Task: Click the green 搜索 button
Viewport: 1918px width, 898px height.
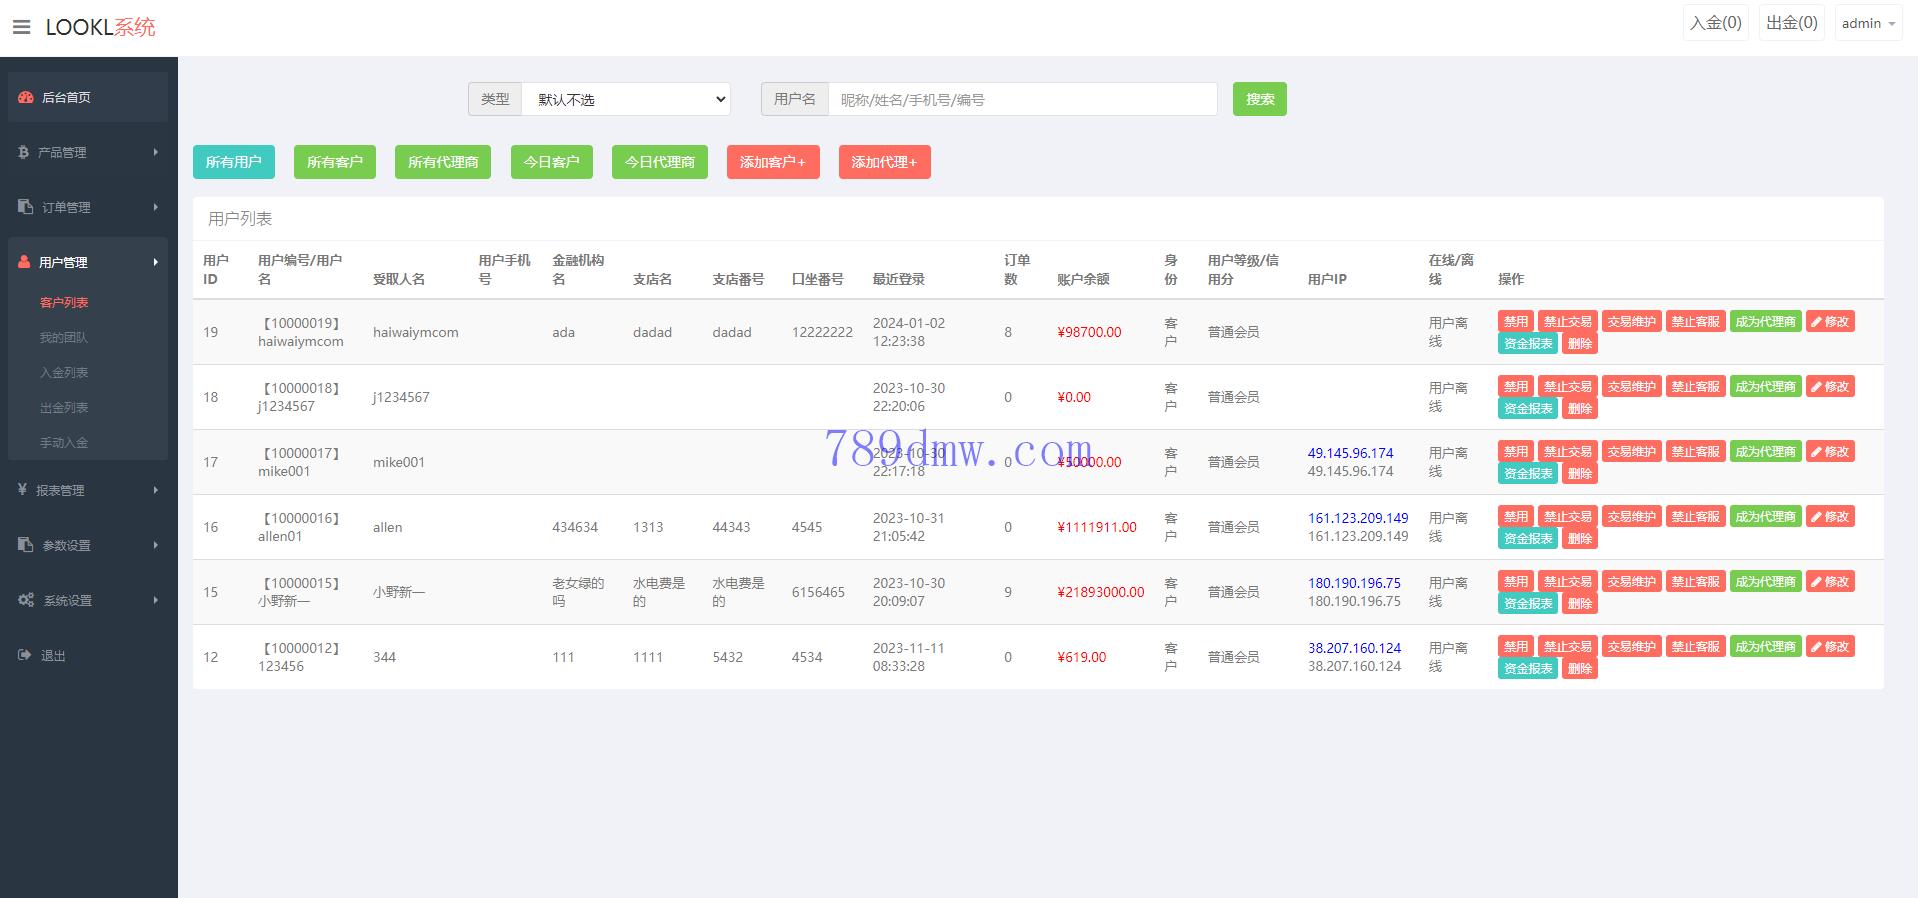Action: point(1259,99)
